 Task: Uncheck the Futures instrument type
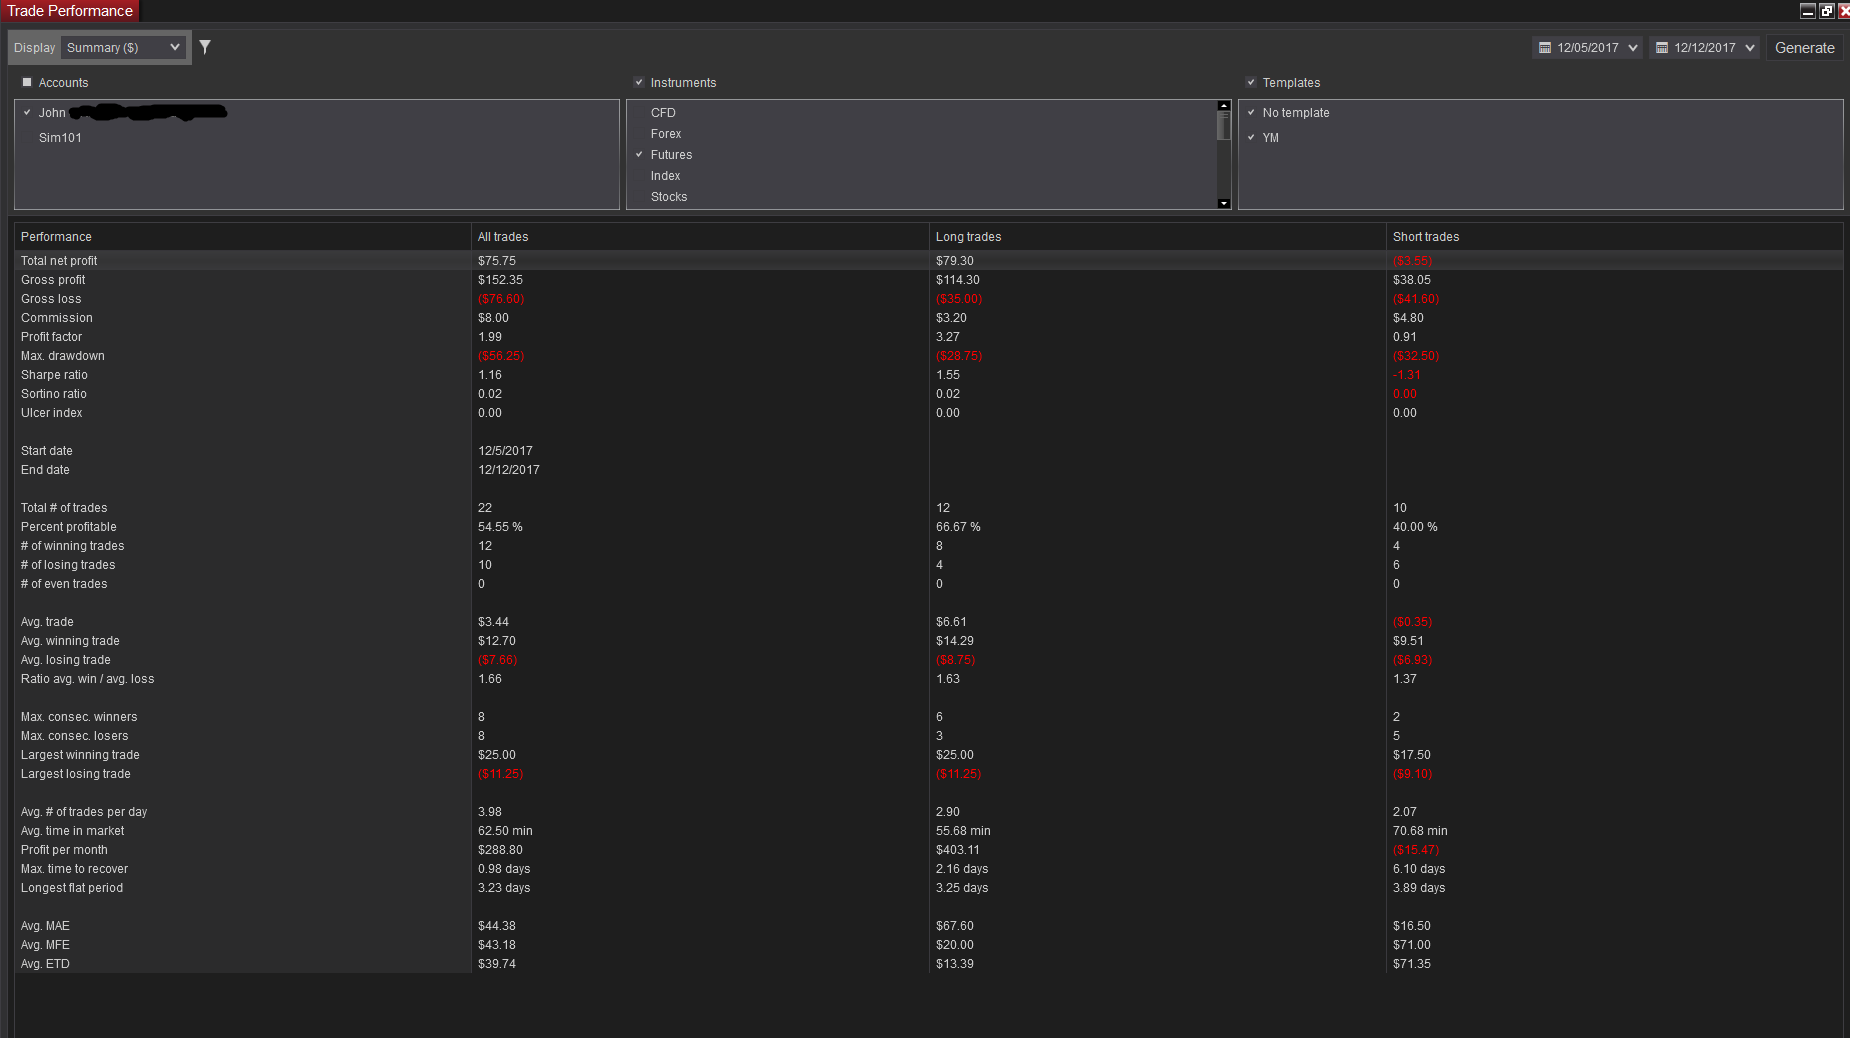(x=639, y=154)
